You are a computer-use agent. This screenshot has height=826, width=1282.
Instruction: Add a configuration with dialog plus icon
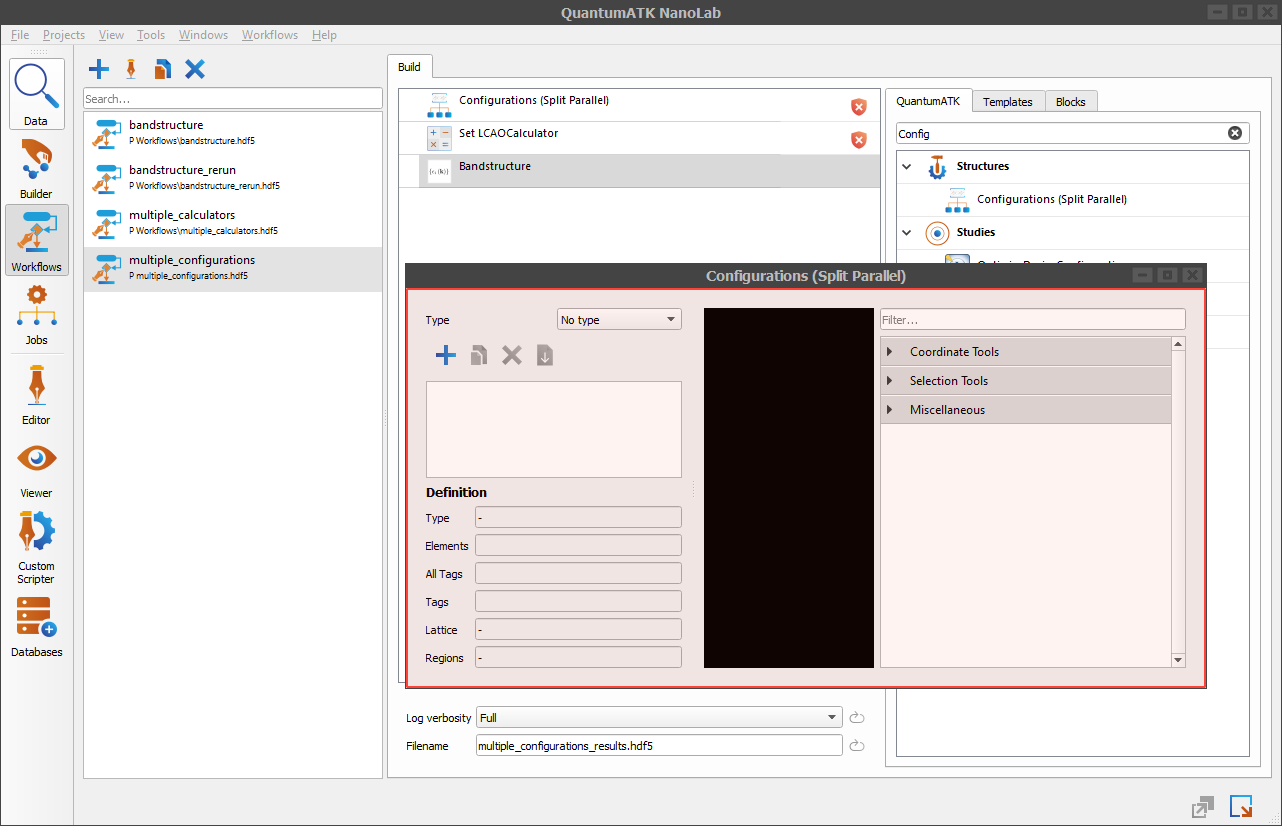click(446, 355)
